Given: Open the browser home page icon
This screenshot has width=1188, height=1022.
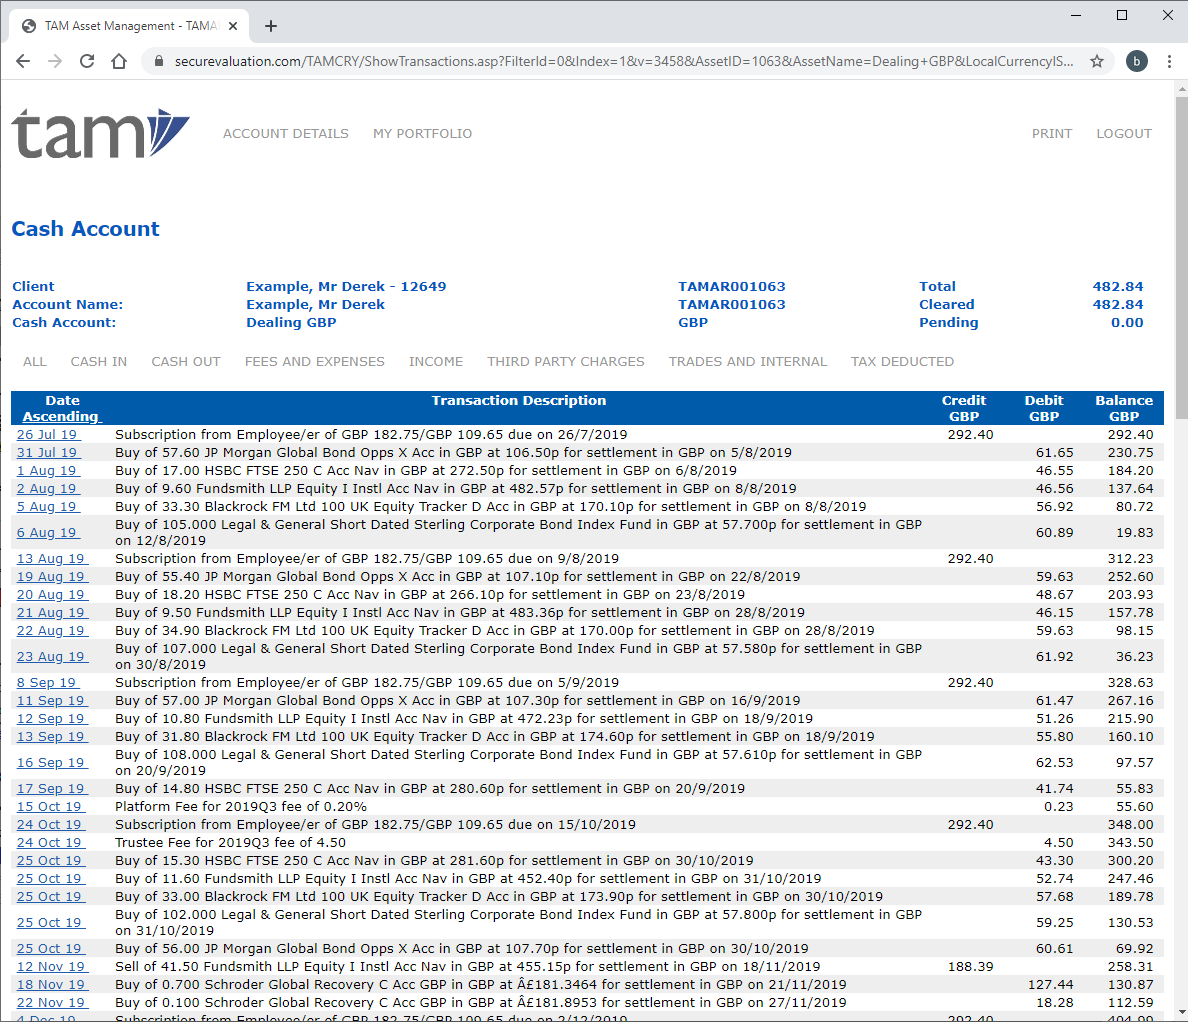Looking at the screenshot, I should coord(119,61).
